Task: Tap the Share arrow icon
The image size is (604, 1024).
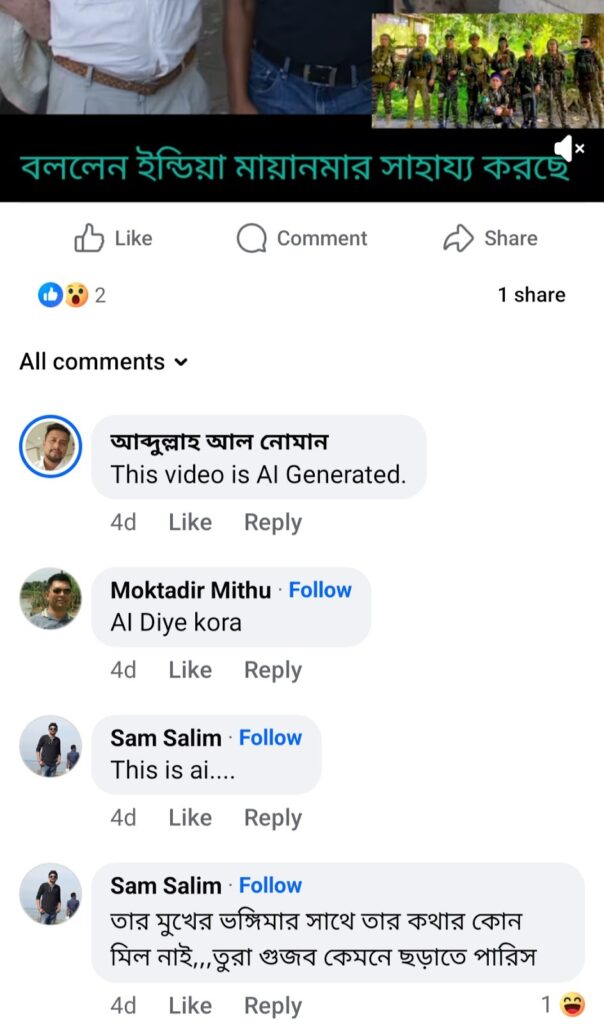Action: click(458, 238)
